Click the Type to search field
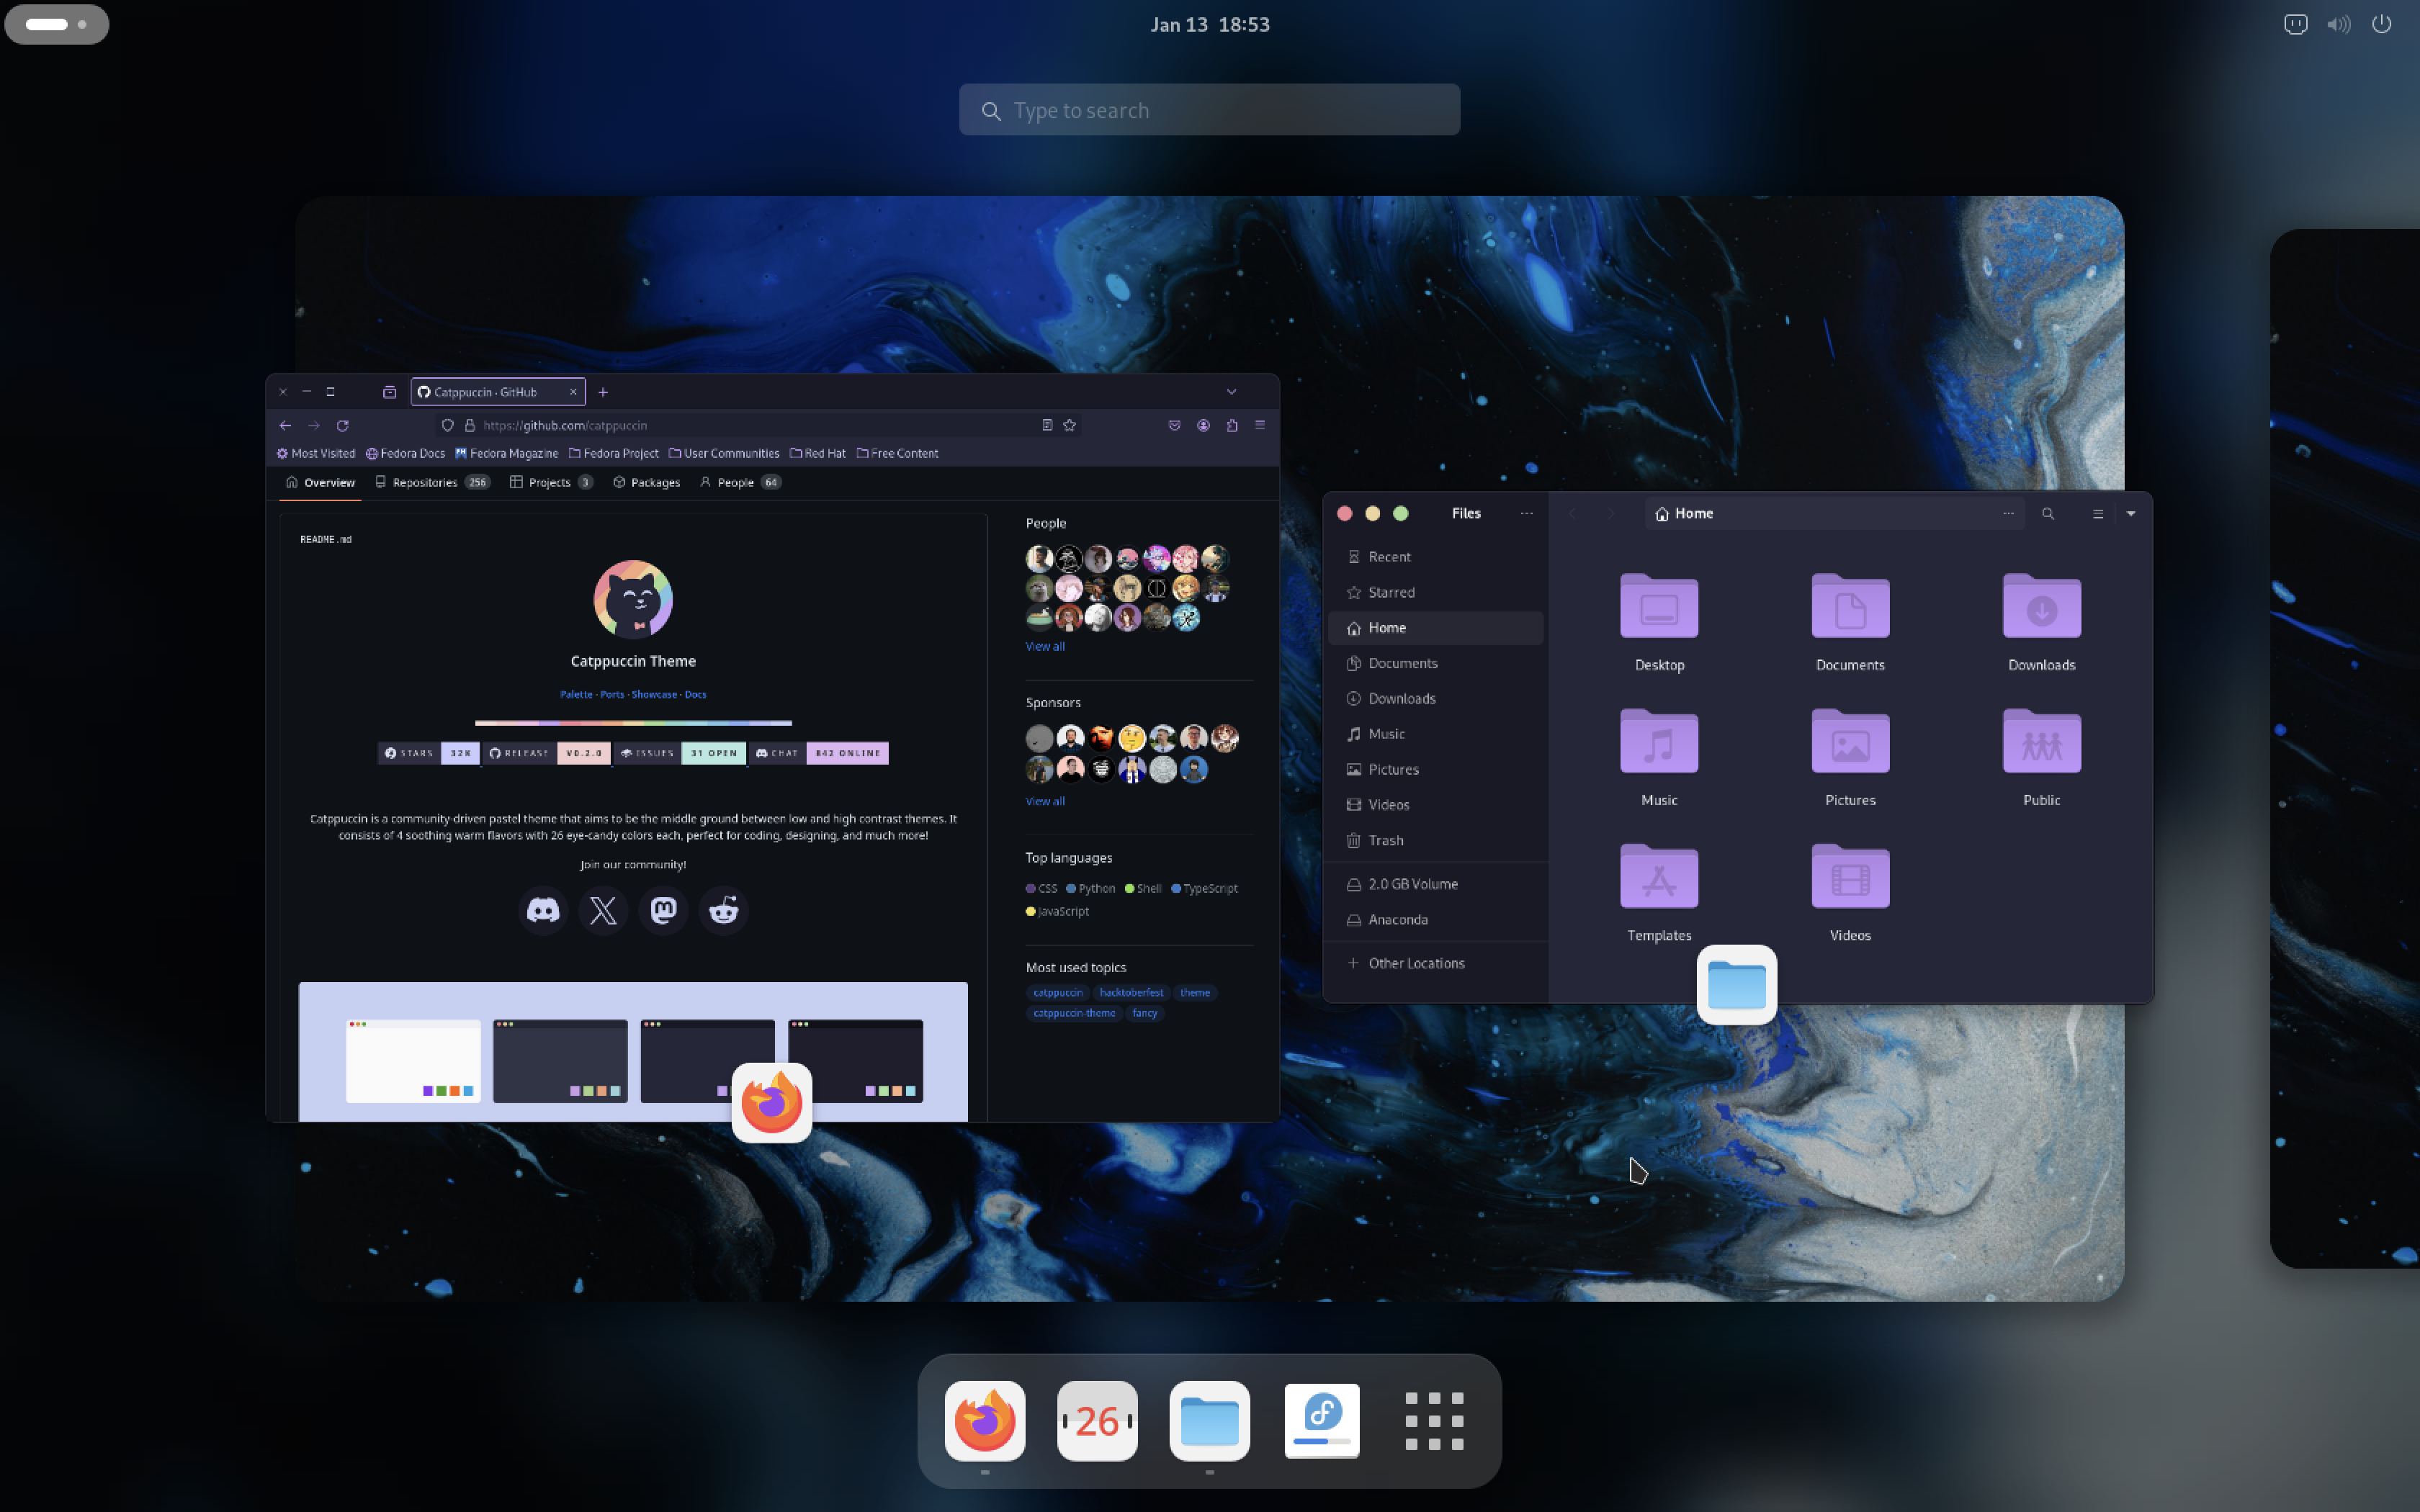The height and width of the screenshot is (1512, 2420). [x=1209, y=110]
